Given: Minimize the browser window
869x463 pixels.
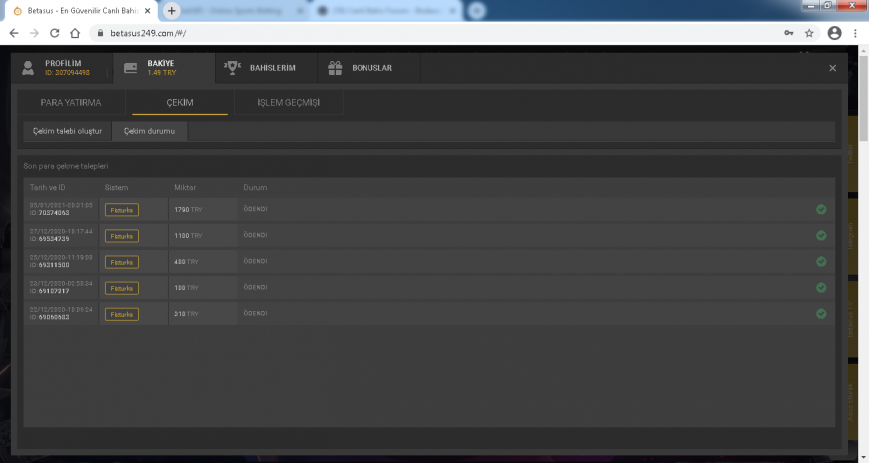Looking at the screenshot, I should click(810, 6).
